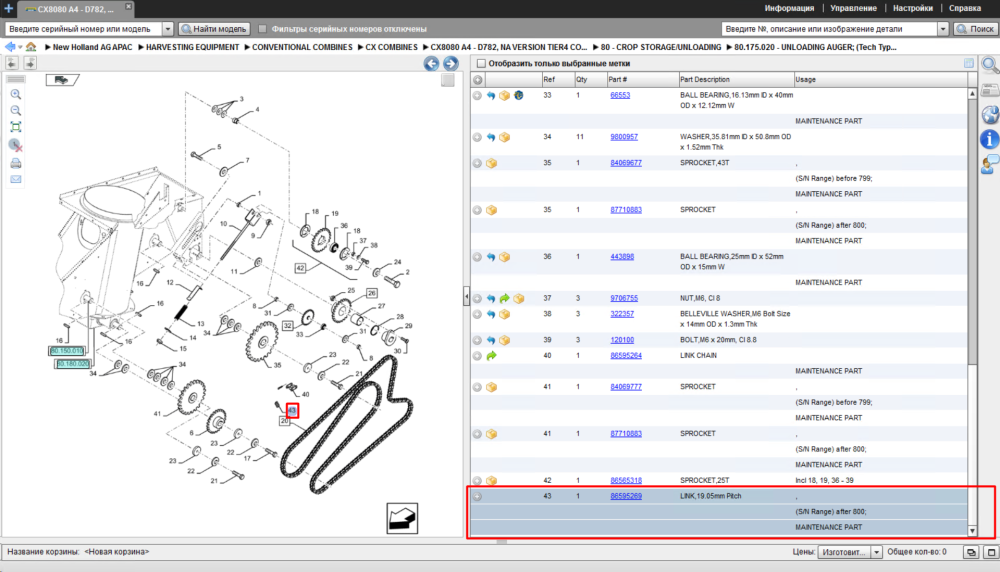Click the parts list scrollbar down arrow

coord(972,531)
